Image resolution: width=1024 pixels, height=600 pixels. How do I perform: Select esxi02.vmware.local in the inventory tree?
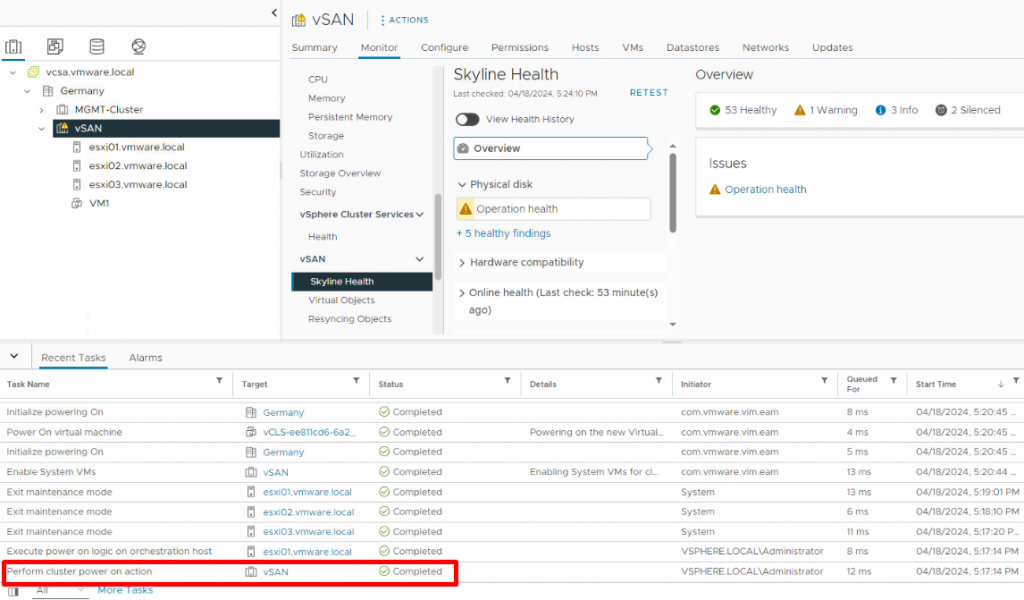[x=138, y=166]
